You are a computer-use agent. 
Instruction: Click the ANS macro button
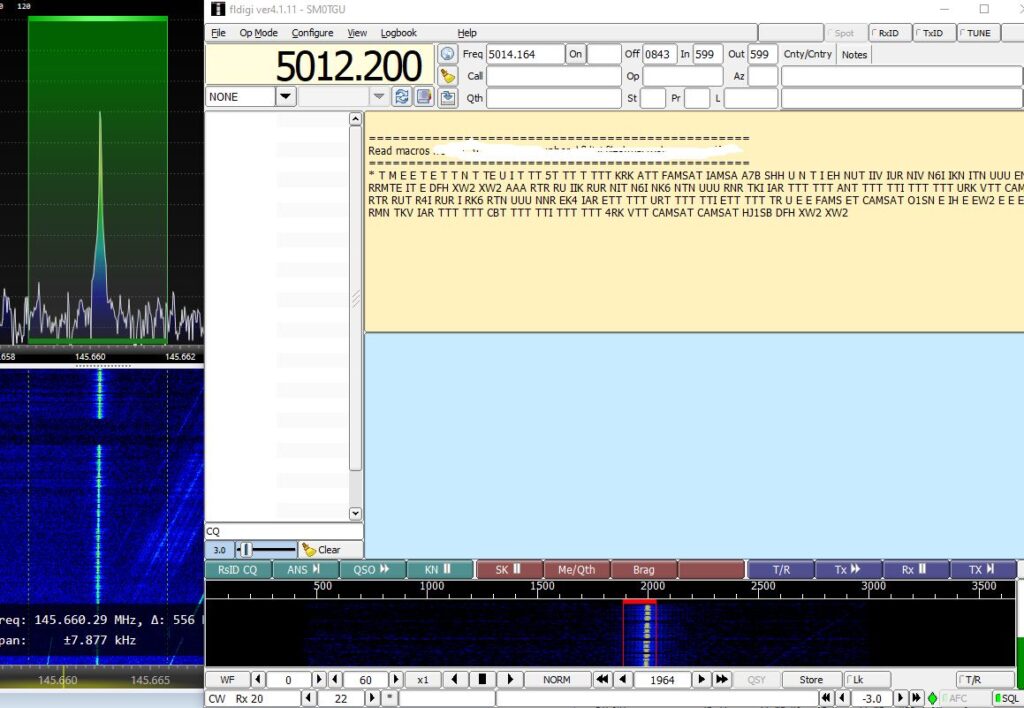[306, 570]
